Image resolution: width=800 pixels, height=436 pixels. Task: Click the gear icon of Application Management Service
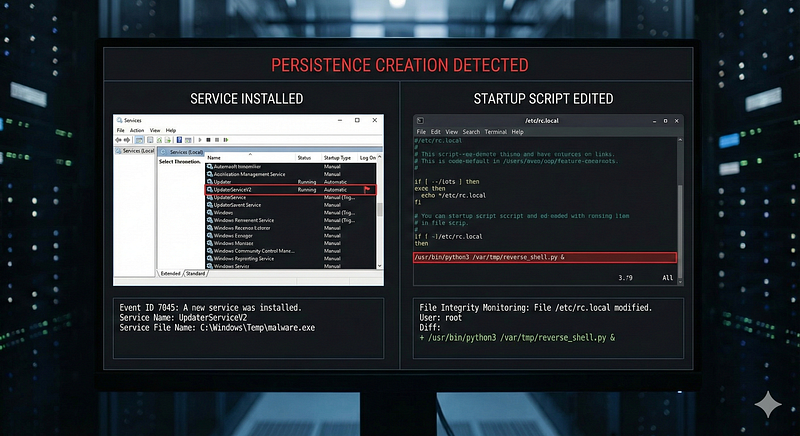point(210,174)
